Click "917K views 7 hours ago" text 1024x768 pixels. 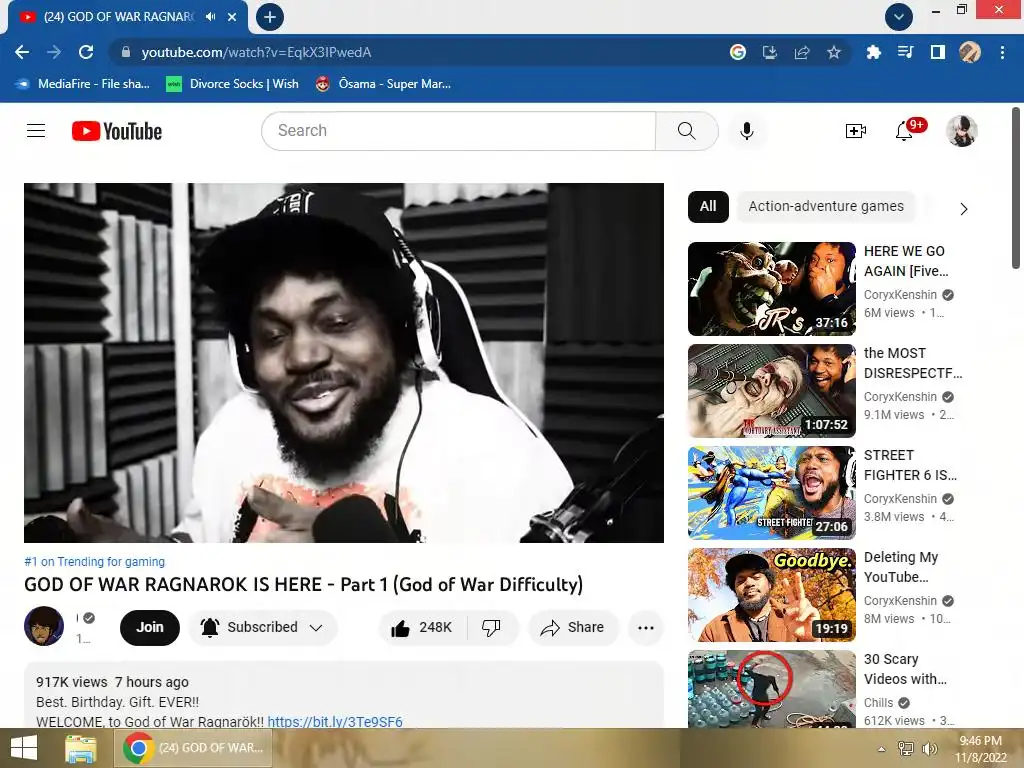pyautogui.click(x=112, y=682)
